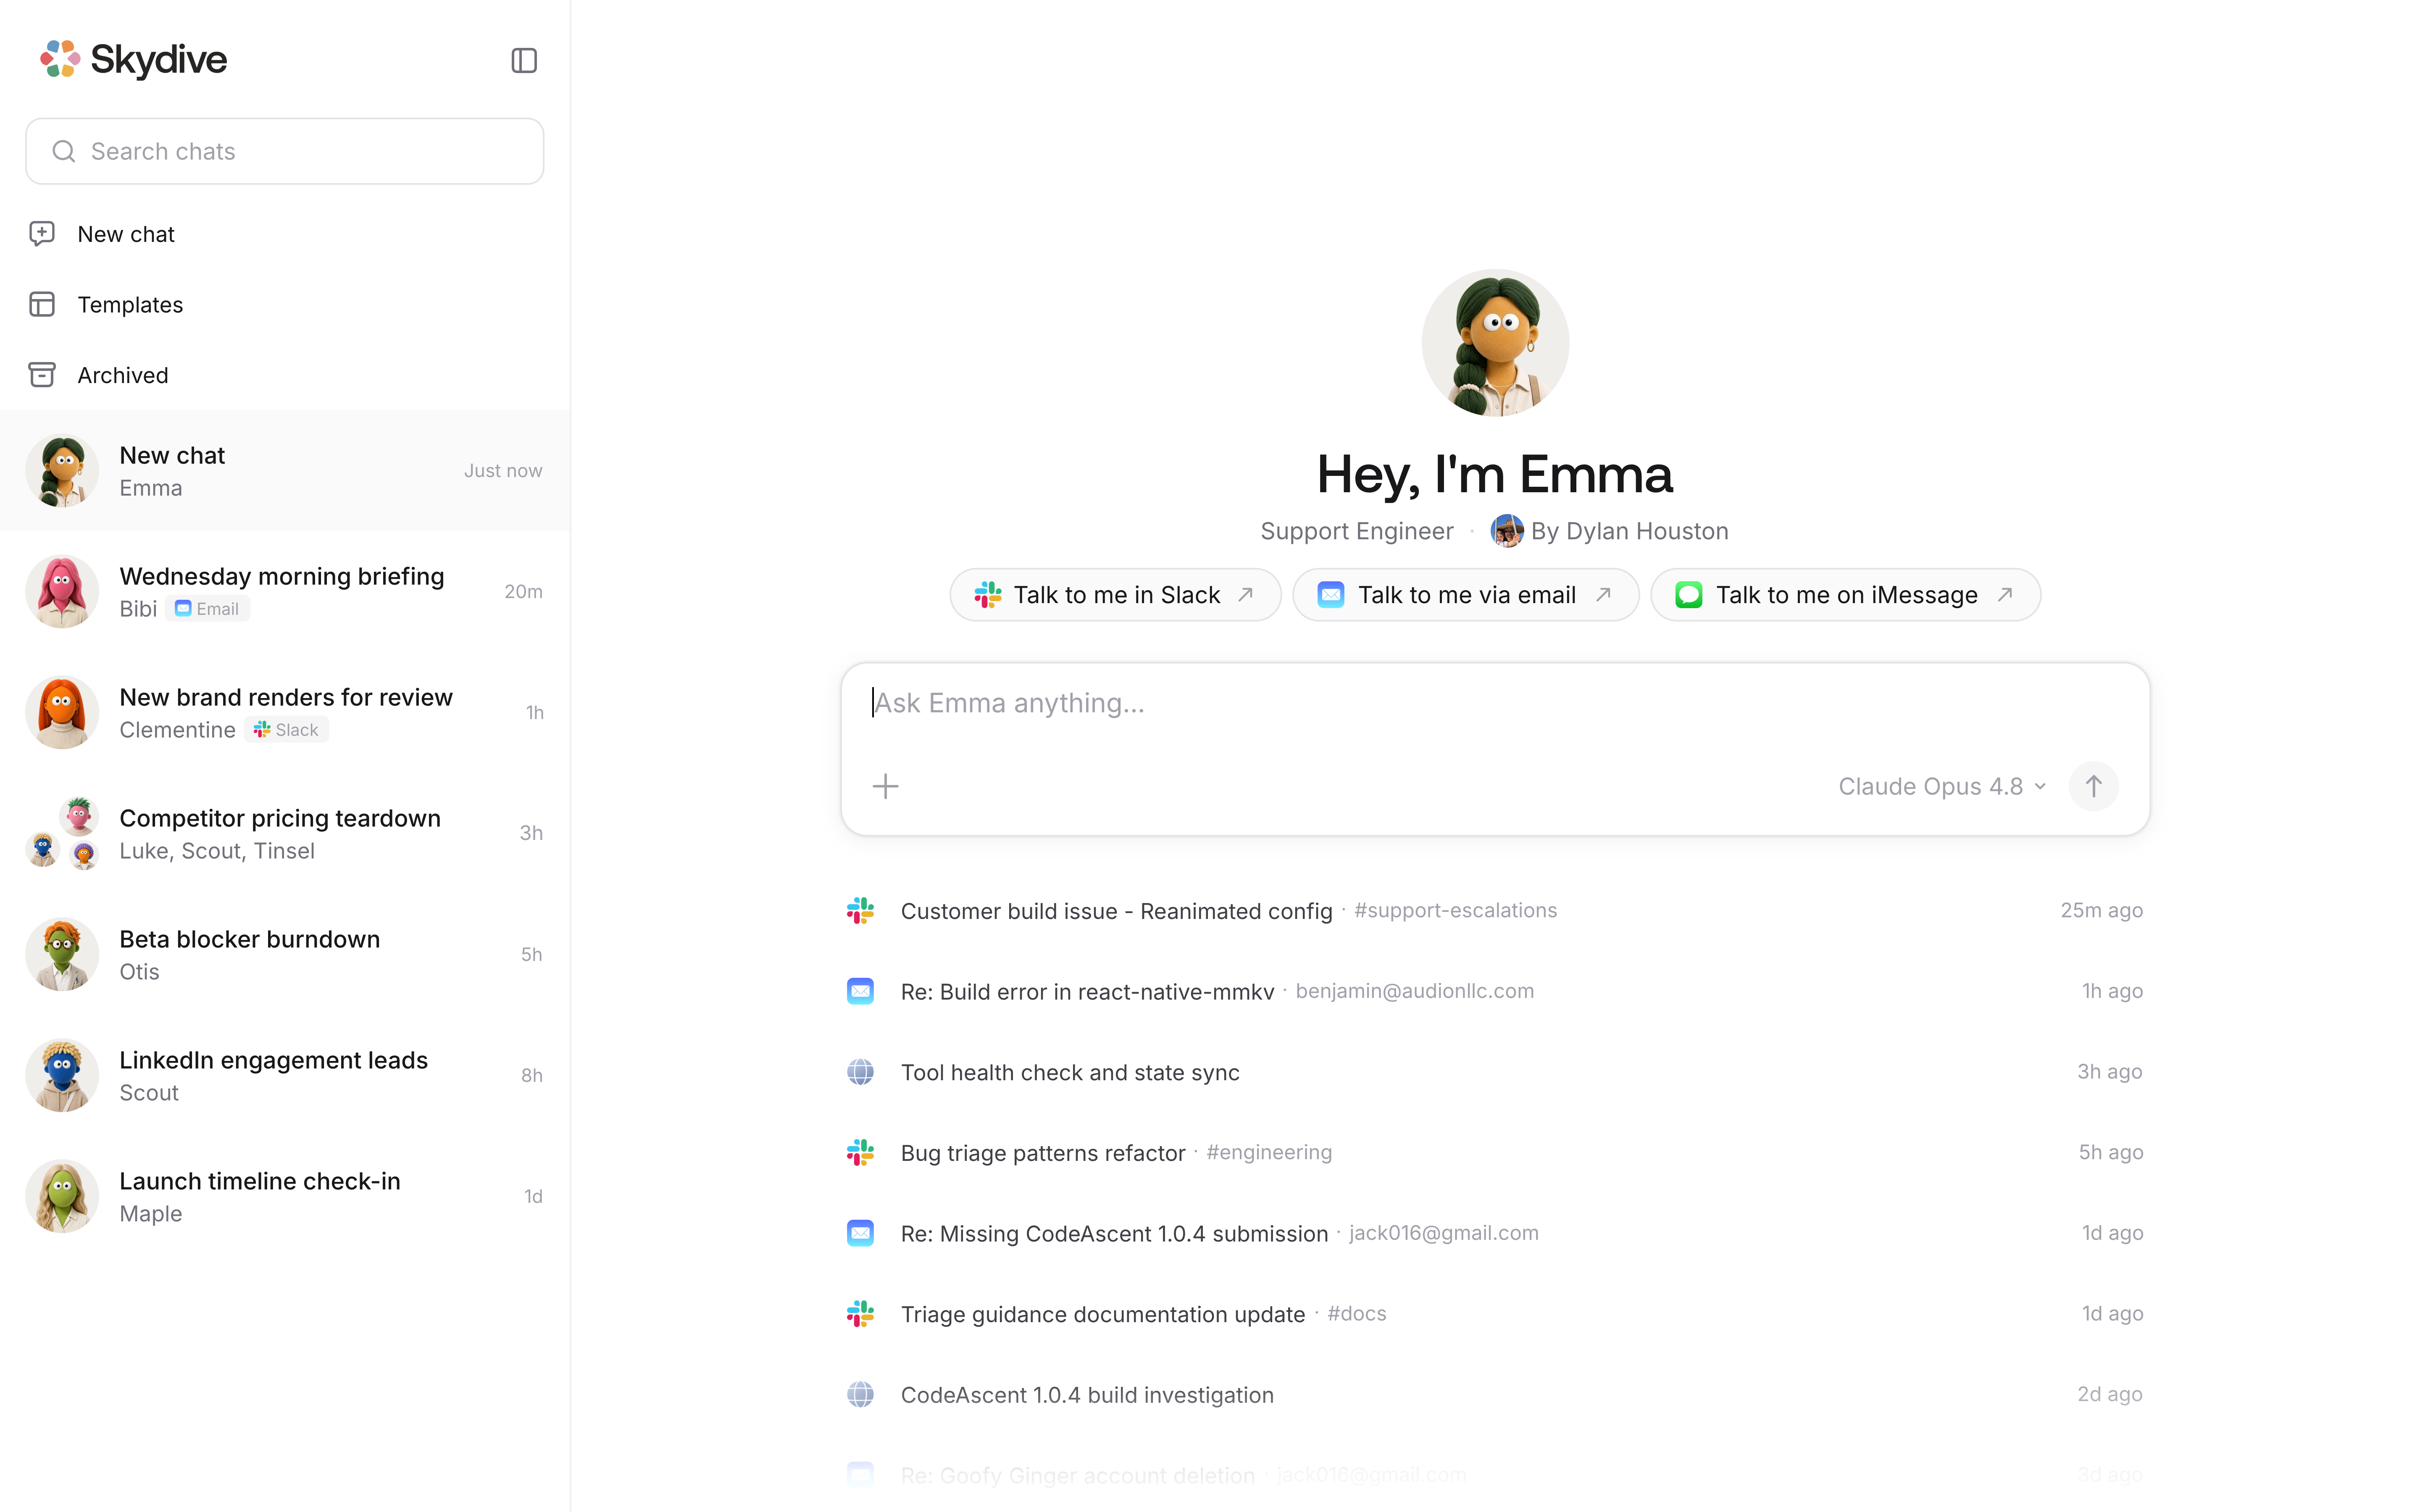This screenshot has width=2420, height=1512.
Task: Select the New chat with Emma conversation
Action: pos(285,471)
